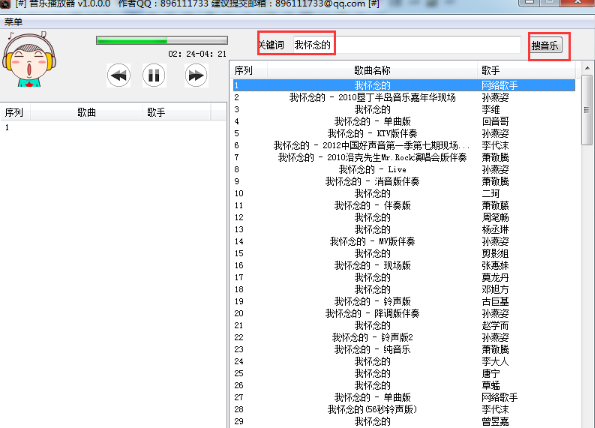The height and width of the screenshot is (428, 595).
Task: Select row 22 铃声版2 song
Action: 404,337
